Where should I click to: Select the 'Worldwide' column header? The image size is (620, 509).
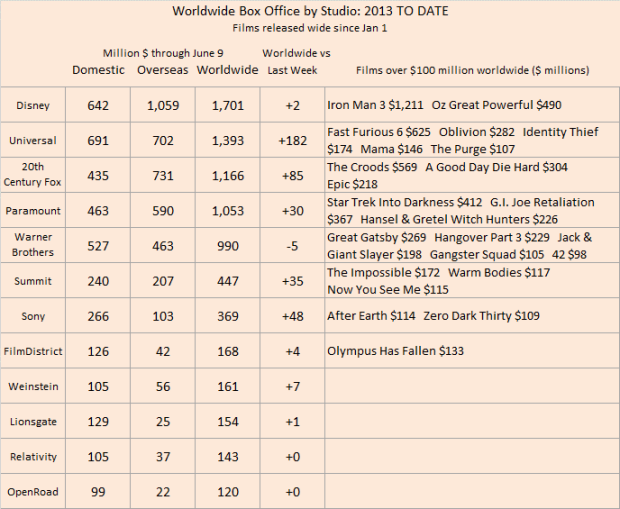pos(227,70)
